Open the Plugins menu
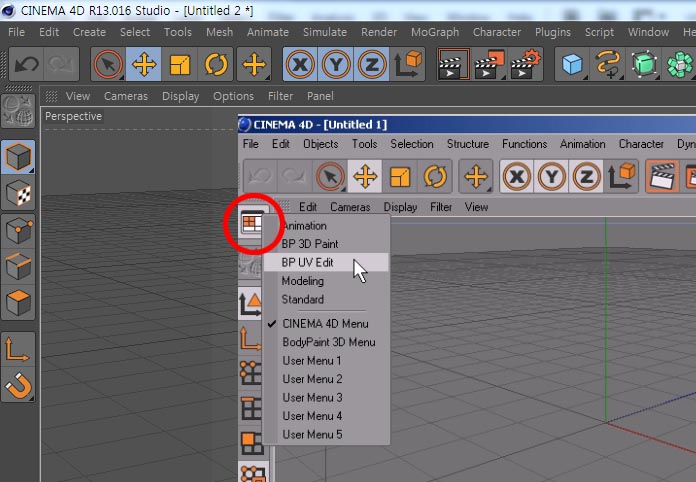Image resolution: width=696 pixels, height=482 pixels. click(x=553, y=32)
